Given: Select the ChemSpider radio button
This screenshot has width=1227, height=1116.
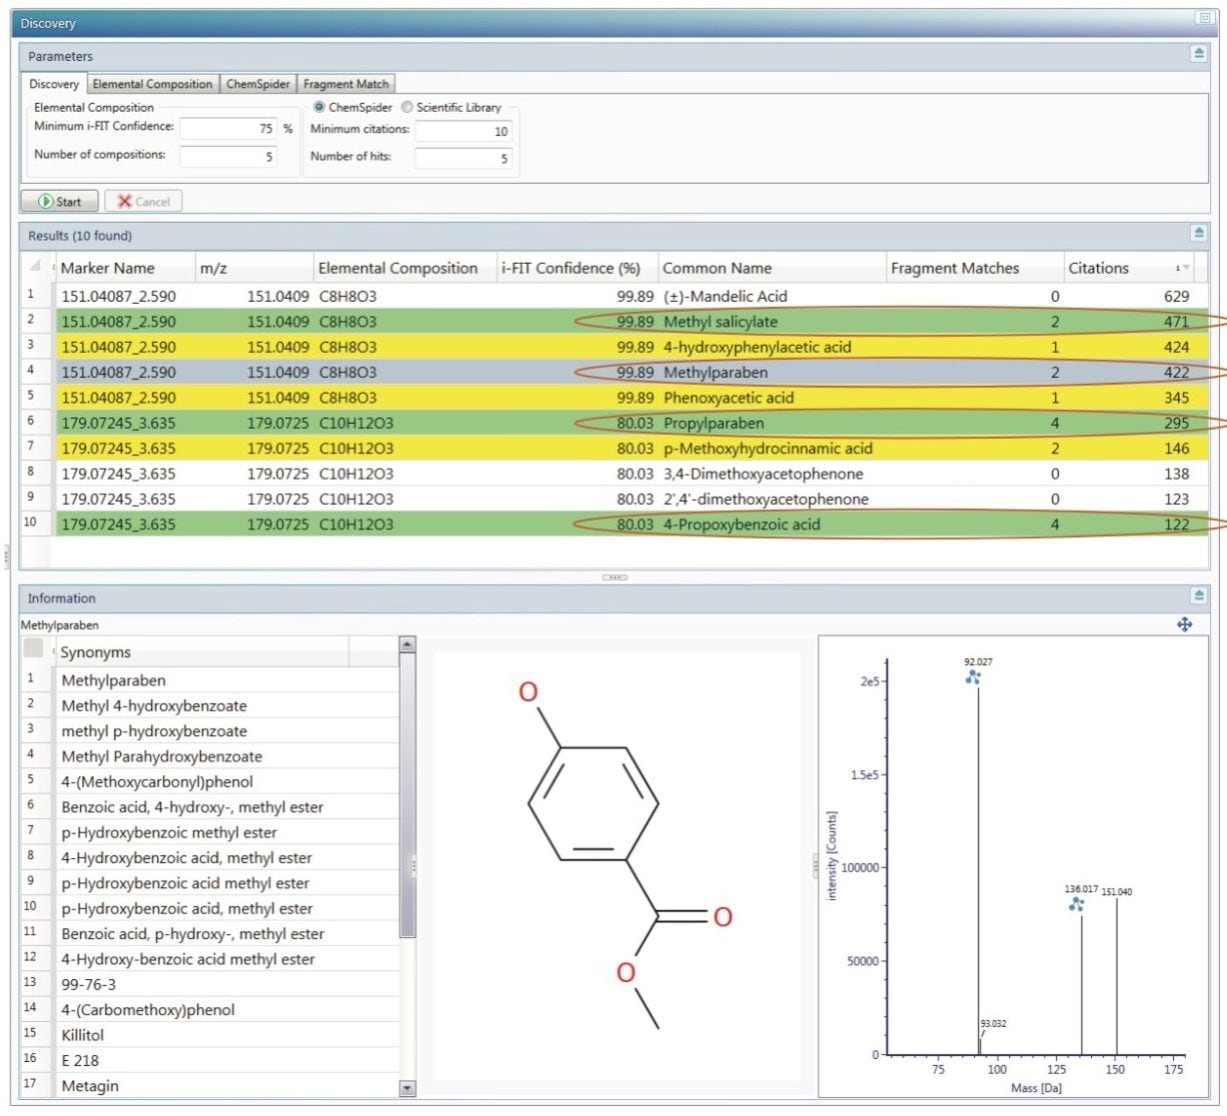Looking at the screenshot, I should (320, 107).
